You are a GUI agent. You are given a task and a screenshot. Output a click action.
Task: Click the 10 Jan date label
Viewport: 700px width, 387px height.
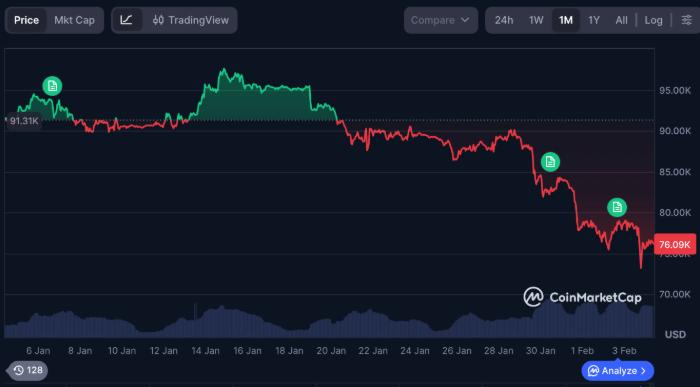(x=122, y=351)
